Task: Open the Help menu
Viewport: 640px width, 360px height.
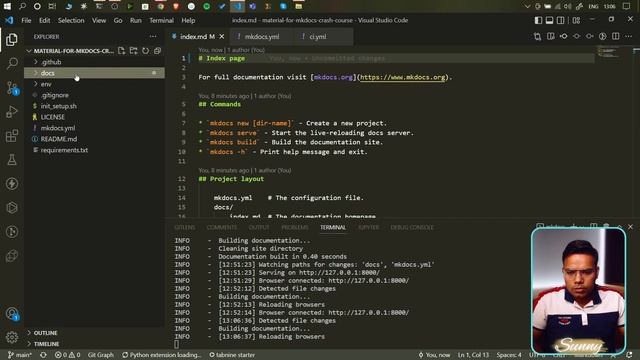Action: 188,20
